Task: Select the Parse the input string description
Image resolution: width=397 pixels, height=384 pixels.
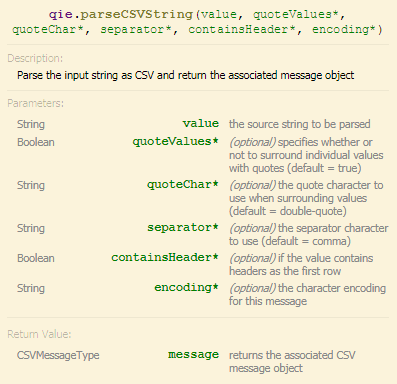Action: [x=185, y=75]
